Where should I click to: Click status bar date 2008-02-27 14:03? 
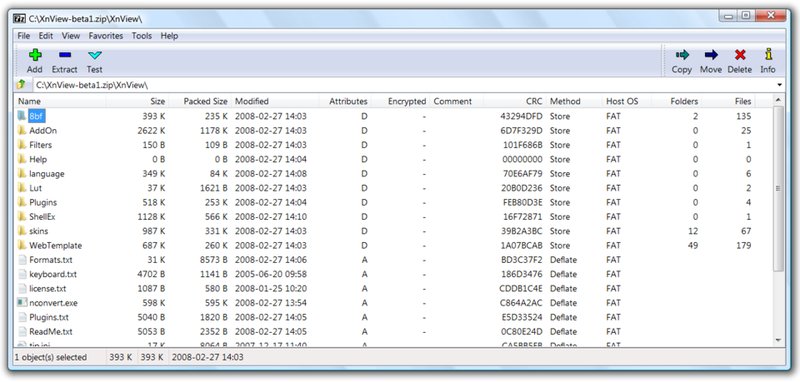[x=208, y=357]
